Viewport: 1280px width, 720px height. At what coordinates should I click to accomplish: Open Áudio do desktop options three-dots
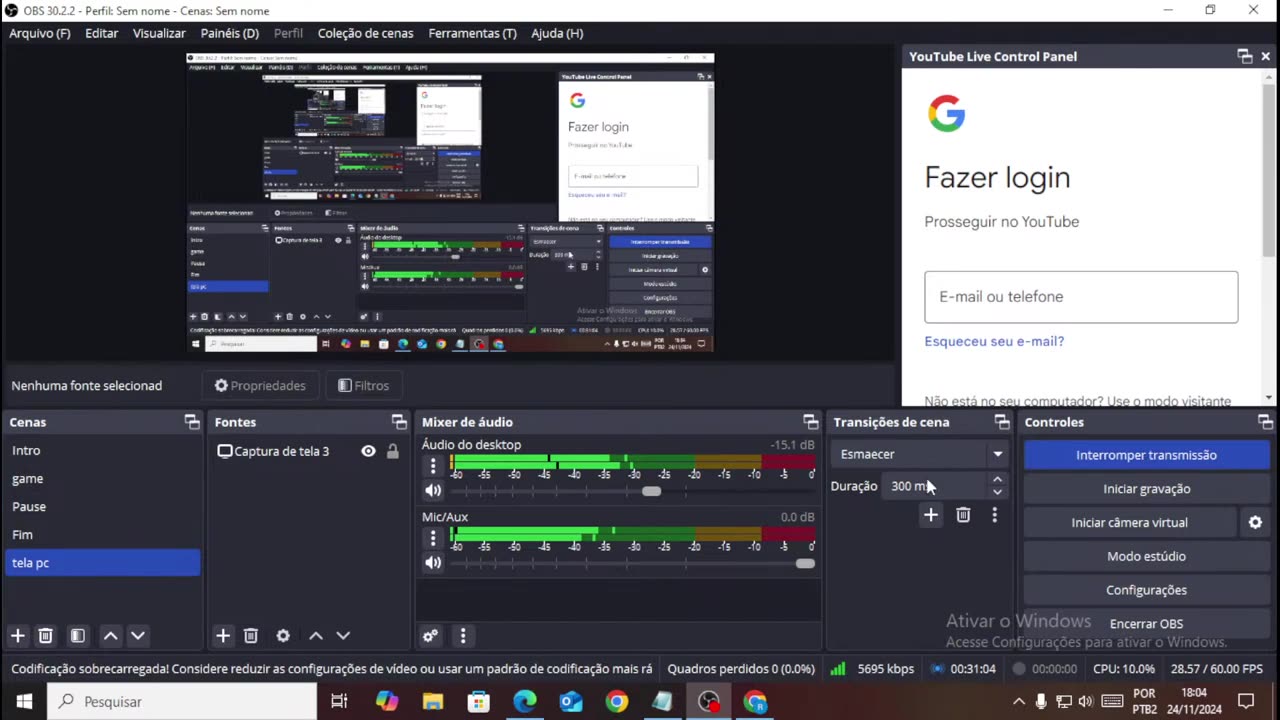[x=433, y=466]
